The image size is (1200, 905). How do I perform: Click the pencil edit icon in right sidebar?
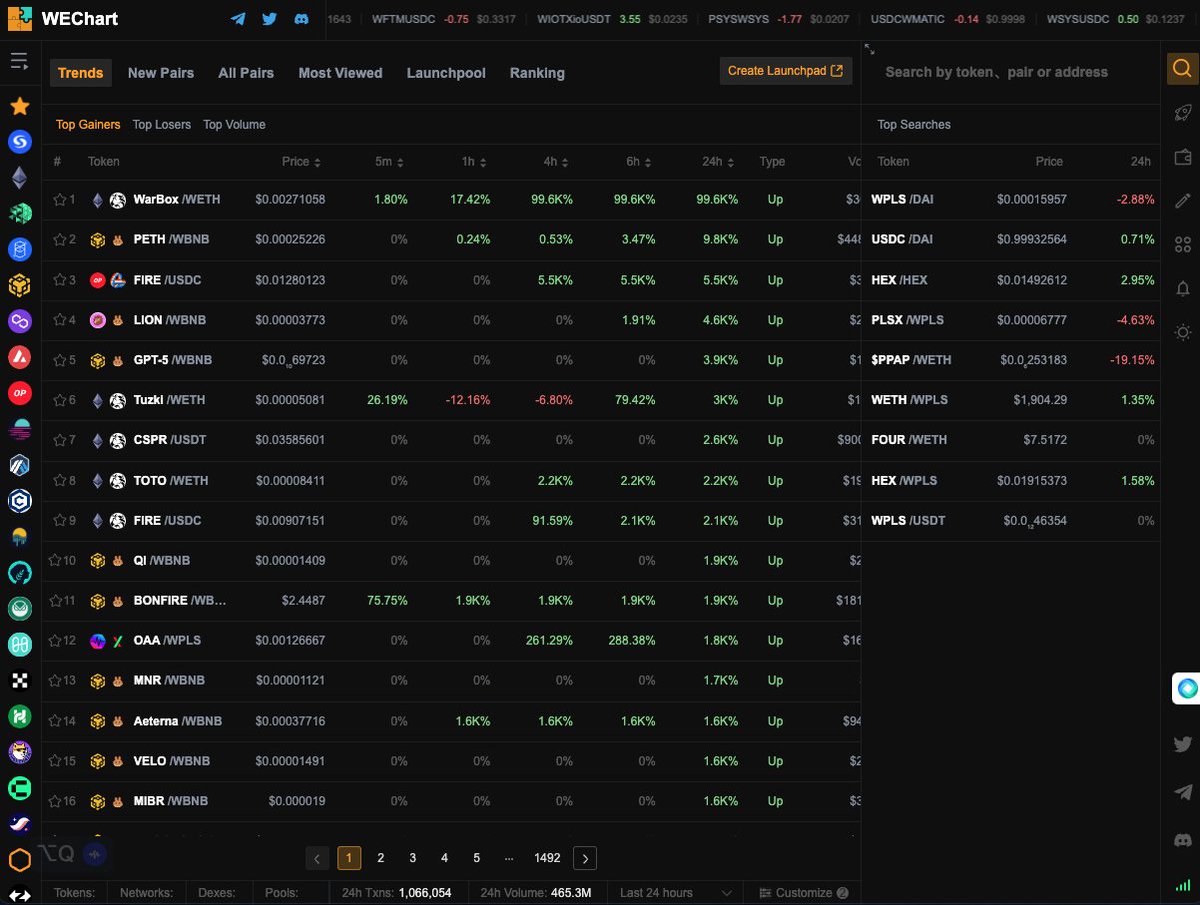click(1183, 200)
